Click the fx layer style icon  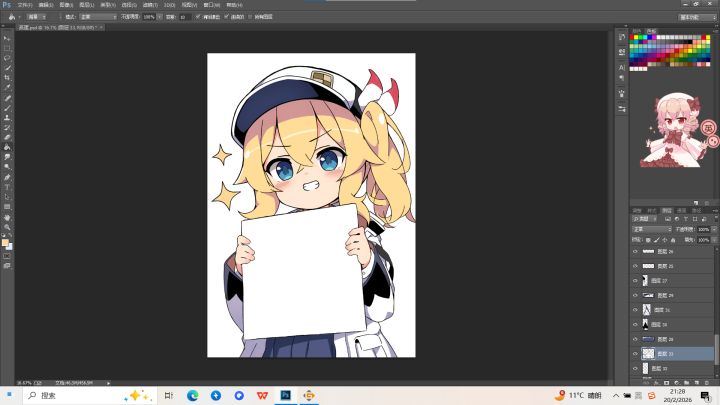656,382
